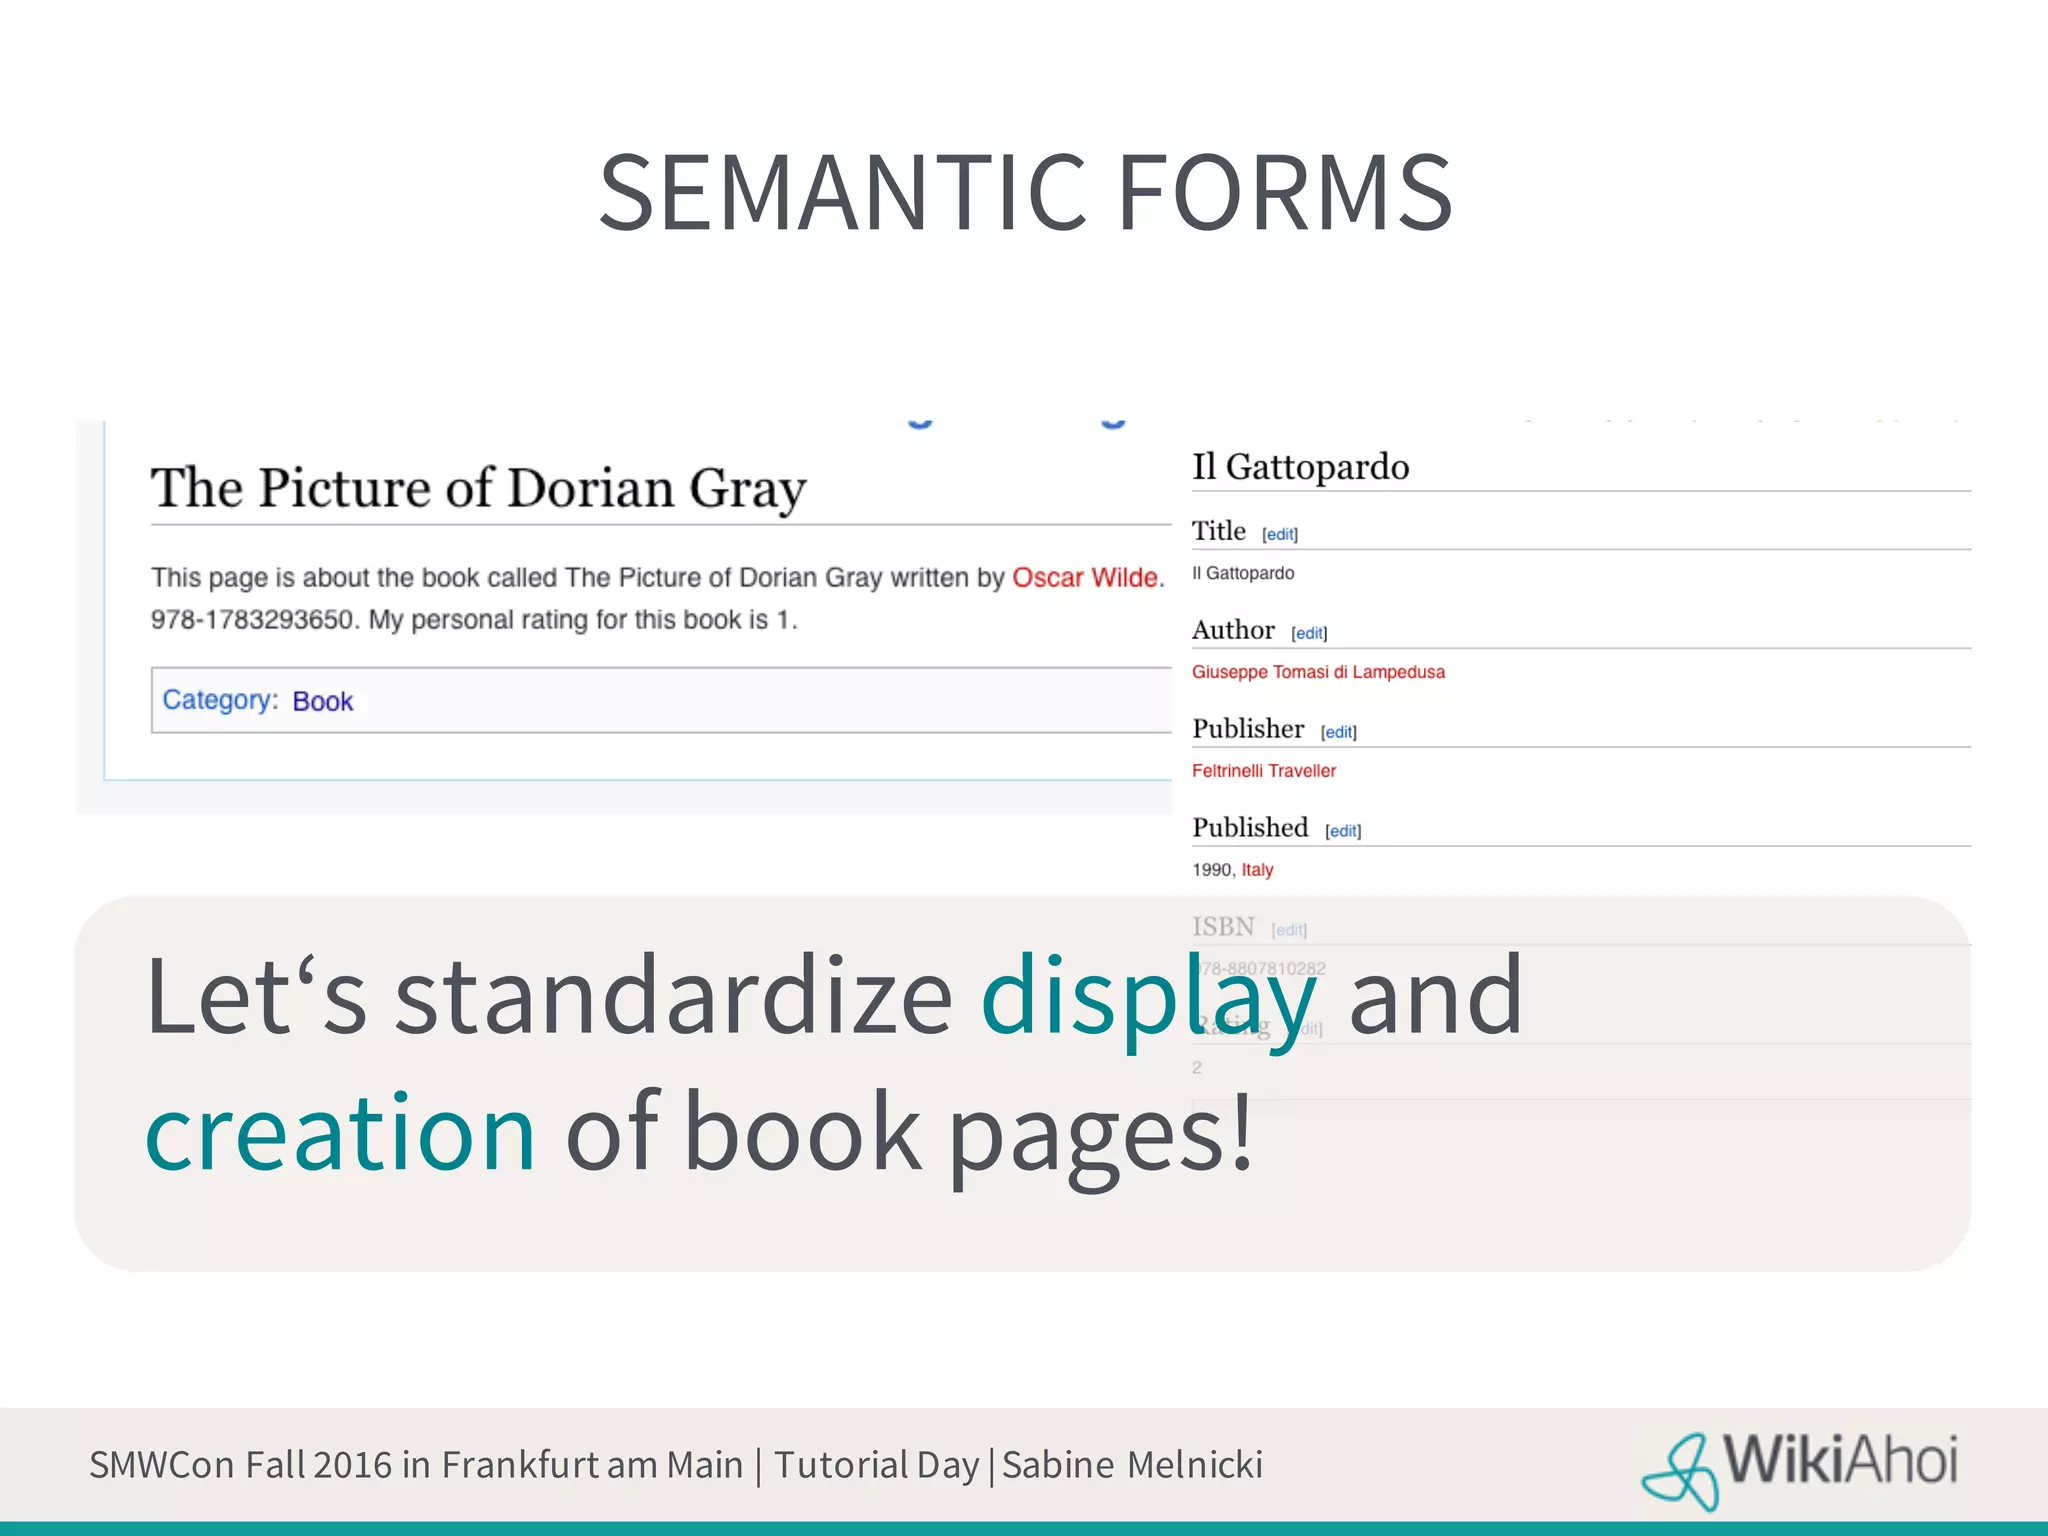Screen dimensions: 2048x1536
Task: Click the ISBN 978-1783293650 text
Action: click(x=250, y=620)
